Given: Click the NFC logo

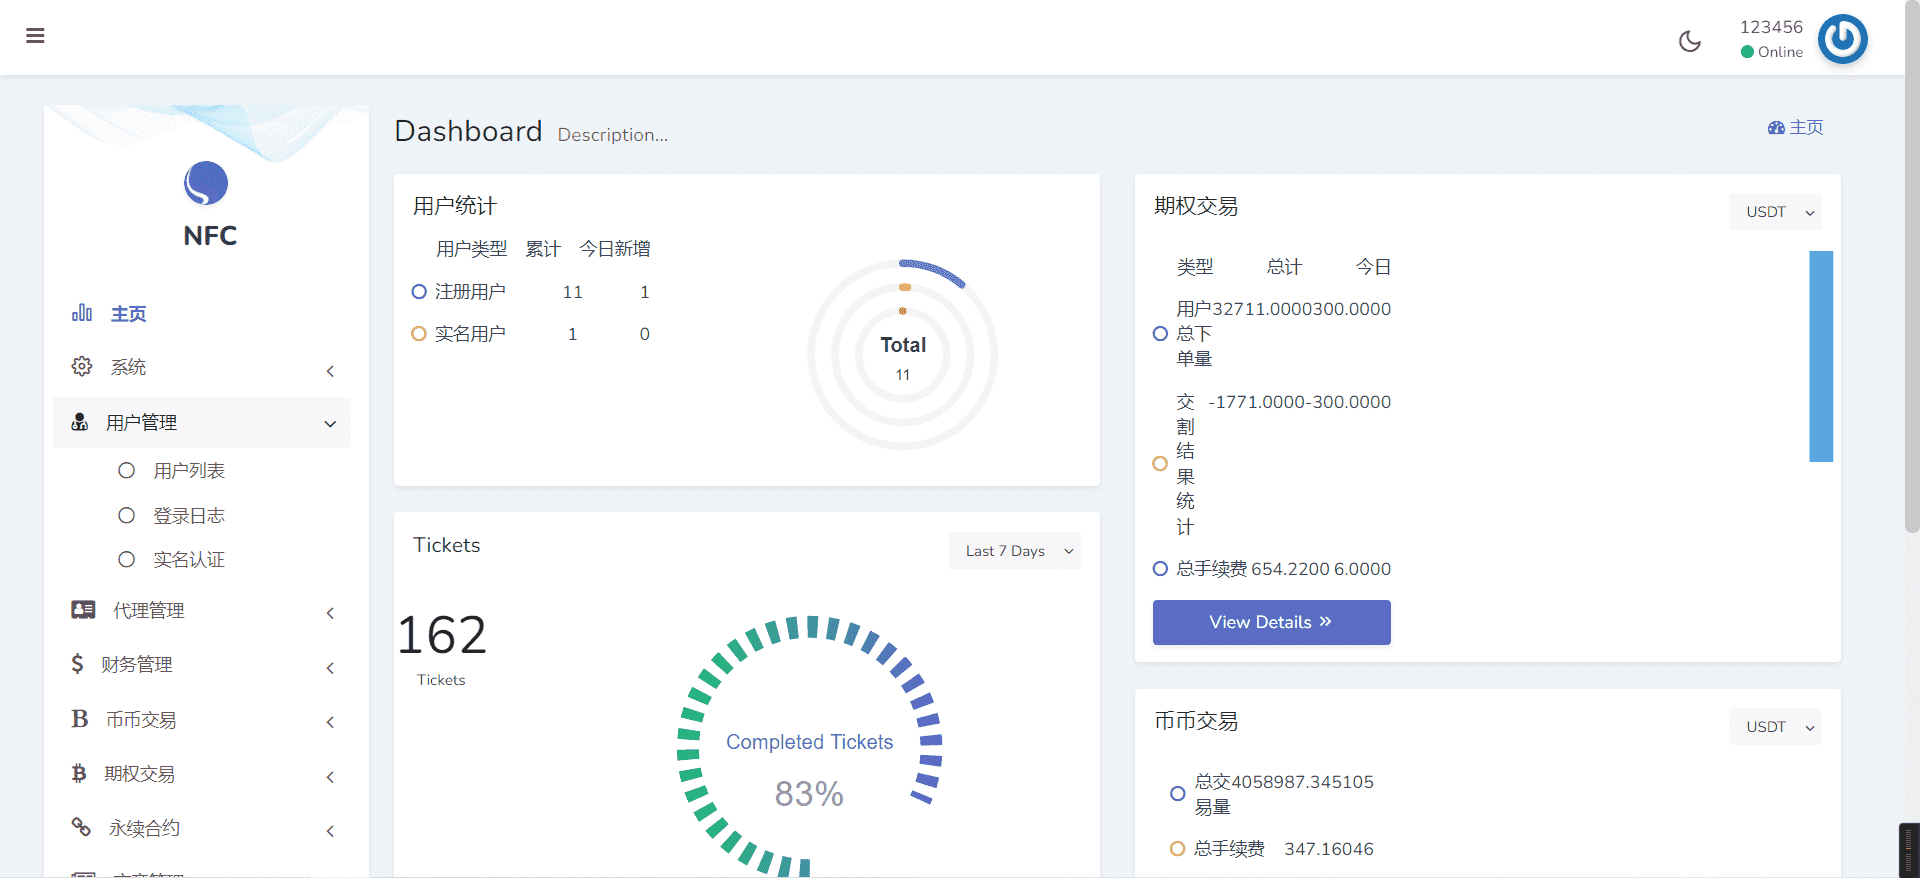Looking at the screenshot, I should [206, 184].
